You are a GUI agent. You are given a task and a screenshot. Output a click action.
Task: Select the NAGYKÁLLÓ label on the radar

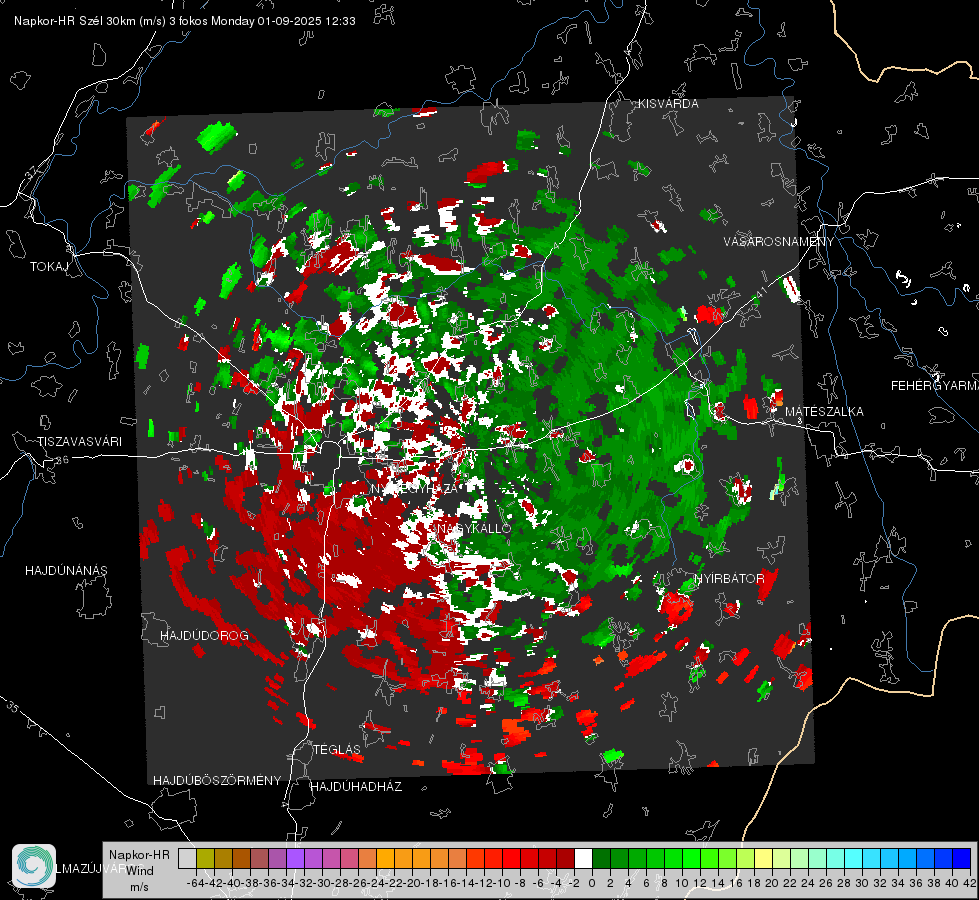coord(473,528)
